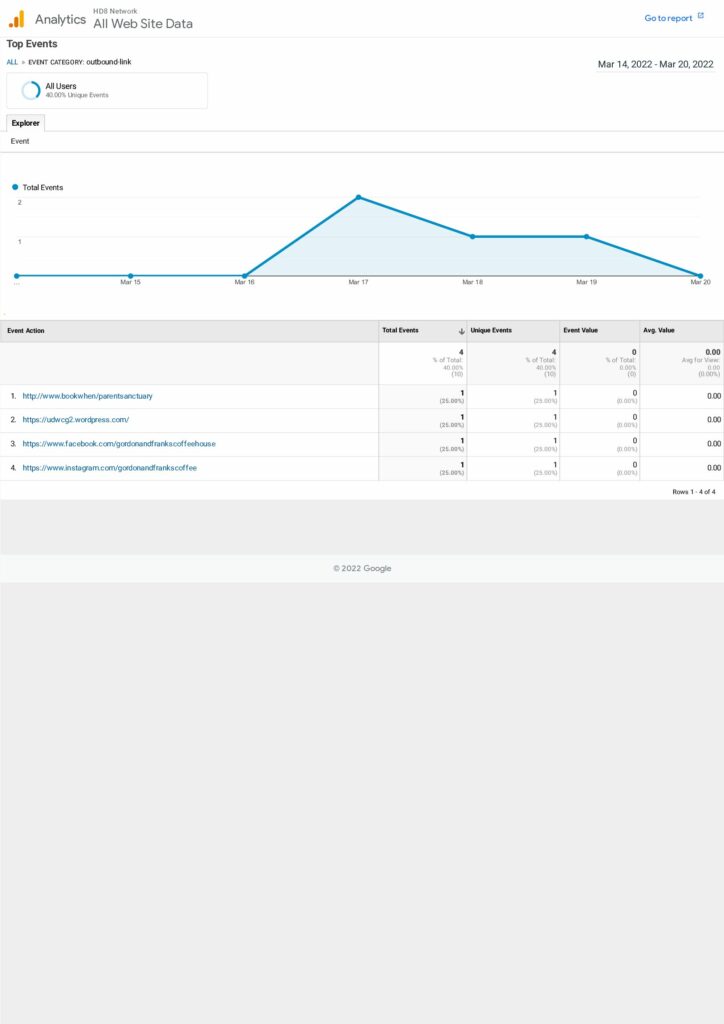Click the All Users donut segment icon

31,90
